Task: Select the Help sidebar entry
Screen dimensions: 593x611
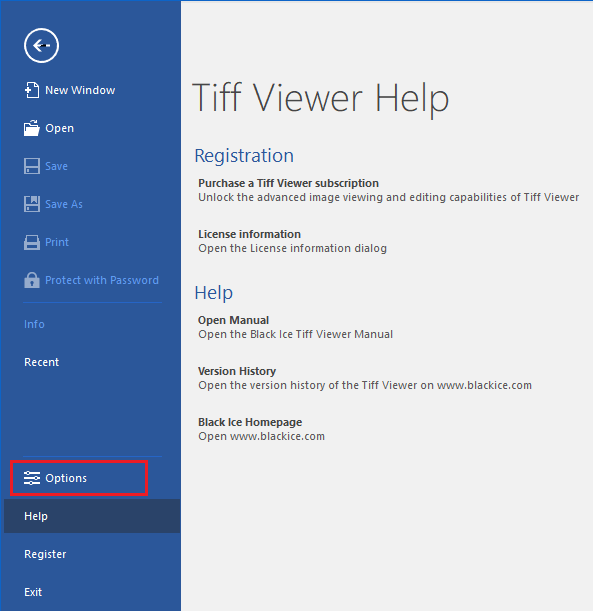Action: click(92, 516)
